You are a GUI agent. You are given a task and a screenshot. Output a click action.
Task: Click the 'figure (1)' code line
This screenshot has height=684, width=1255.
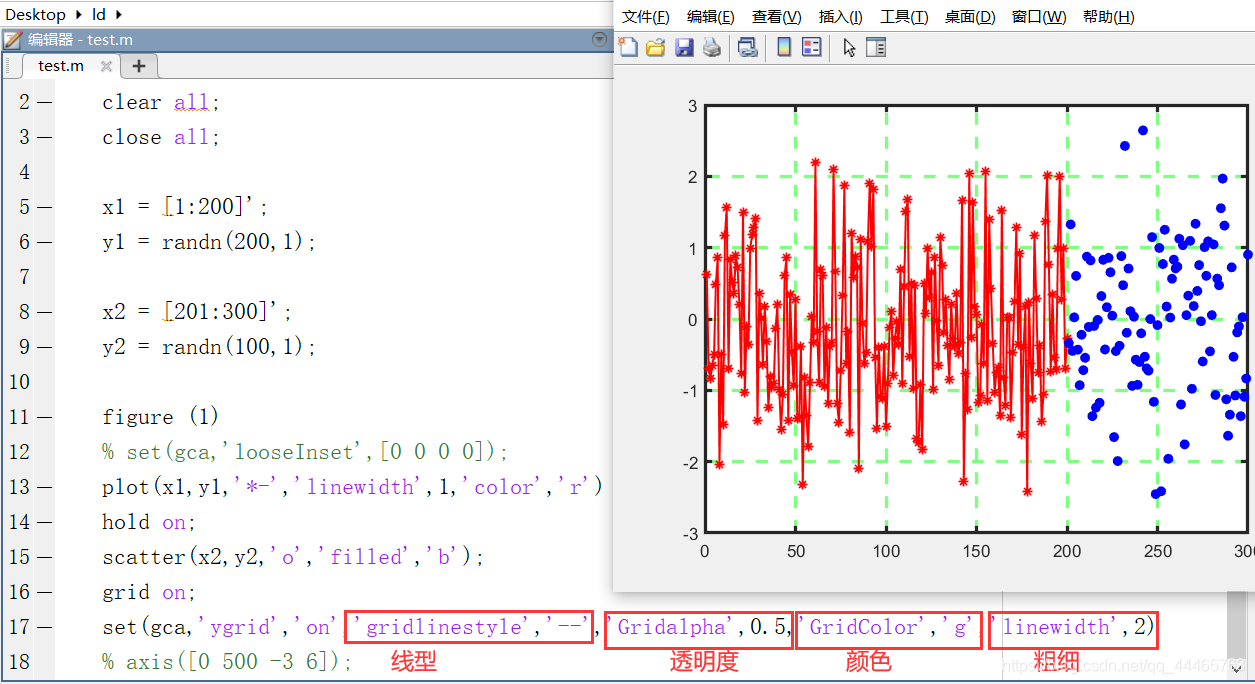click(160, 417)
